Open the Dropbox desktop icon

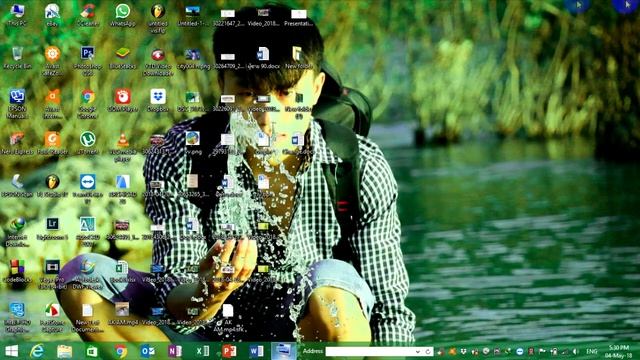point(158,100)
